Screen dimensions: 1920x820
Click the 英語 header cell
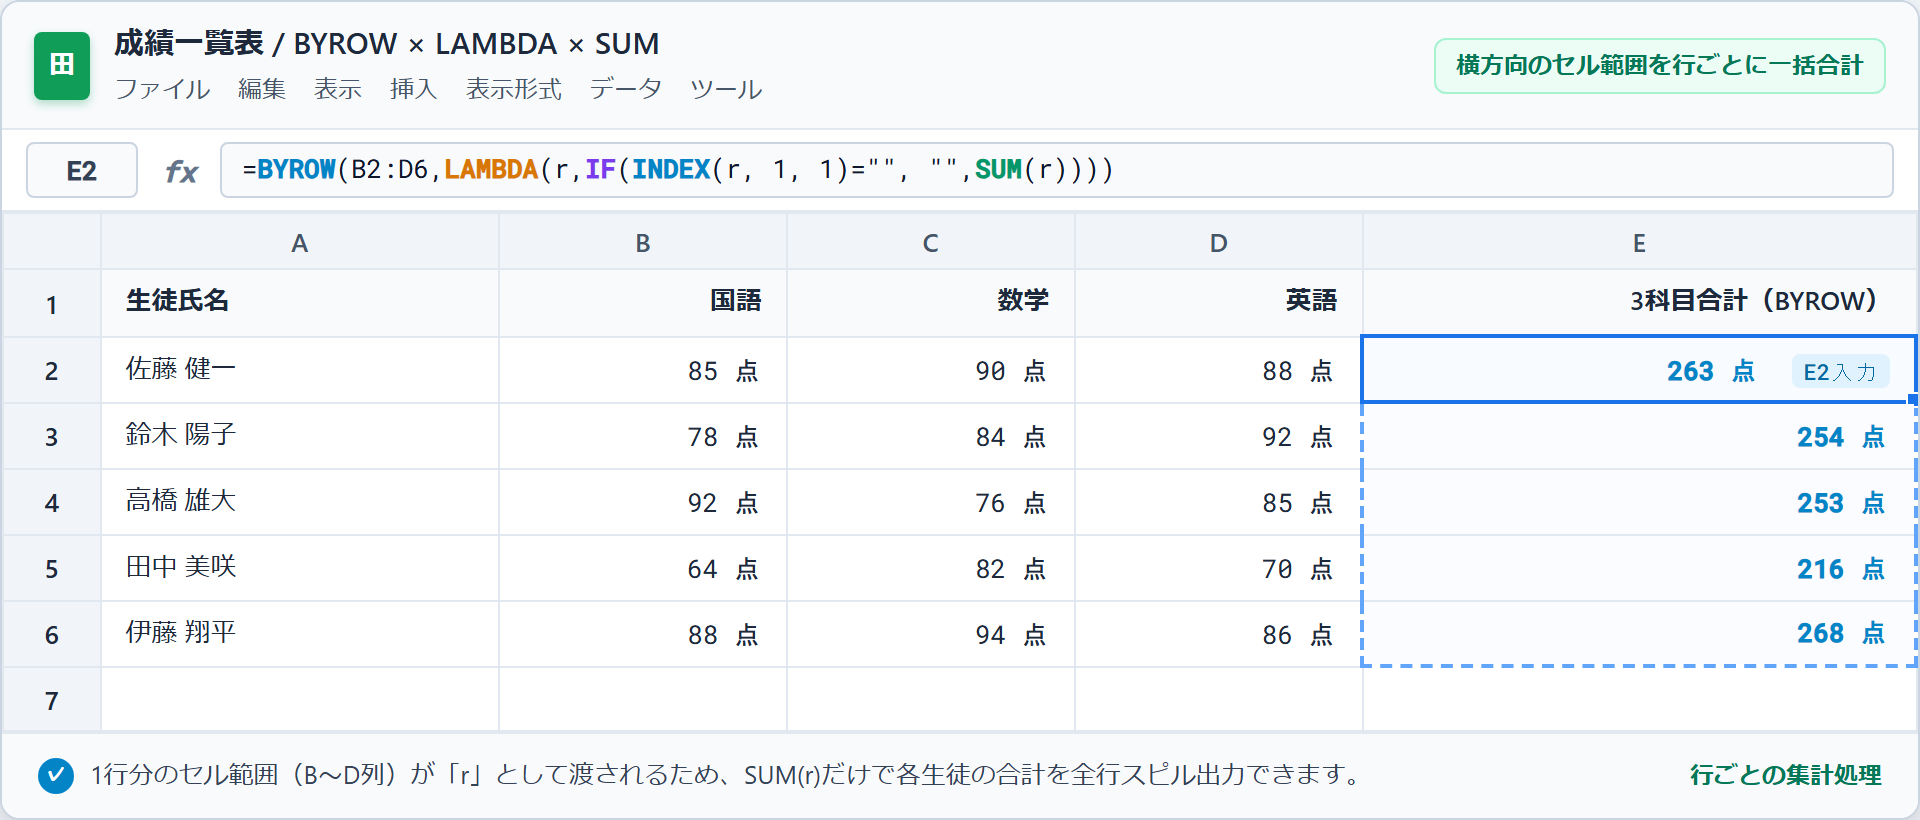(x=1219, y=303)
